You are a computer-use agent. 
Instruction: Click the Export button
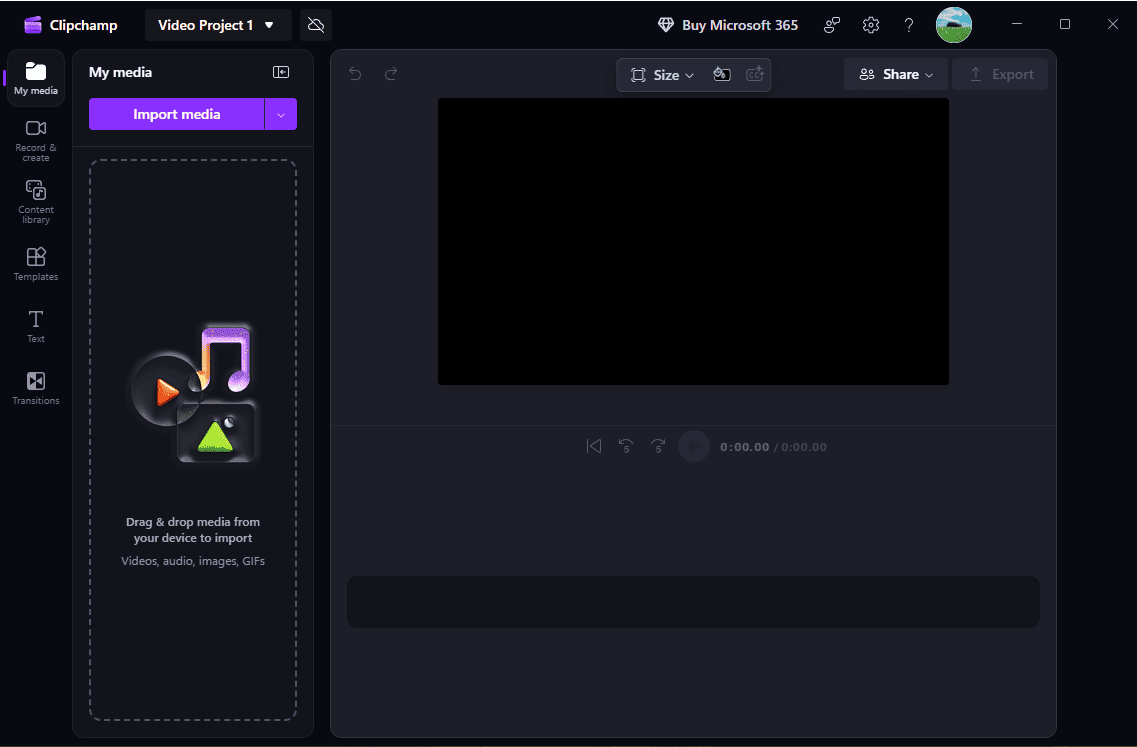pos(999,73)
